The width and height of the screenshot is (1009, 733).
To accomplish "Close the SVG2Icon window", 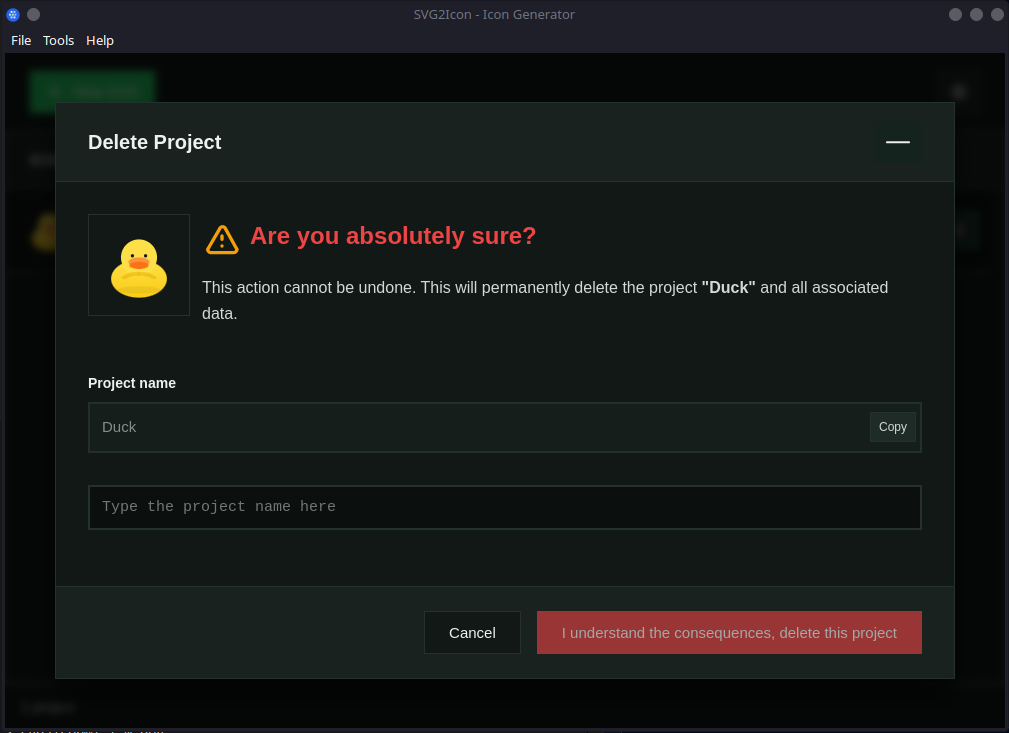I will [x=997, y=14].
